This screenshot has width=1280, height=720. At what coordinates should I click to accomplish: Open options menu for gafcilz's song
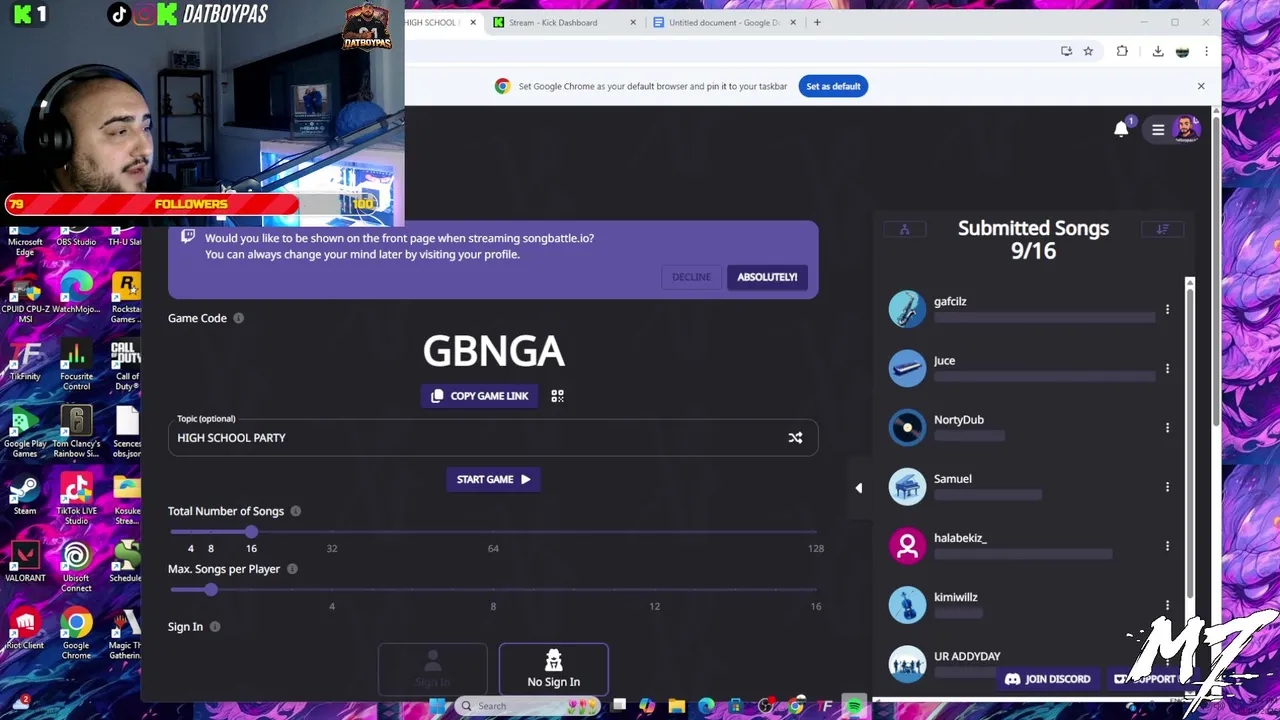click(1167, 310)
